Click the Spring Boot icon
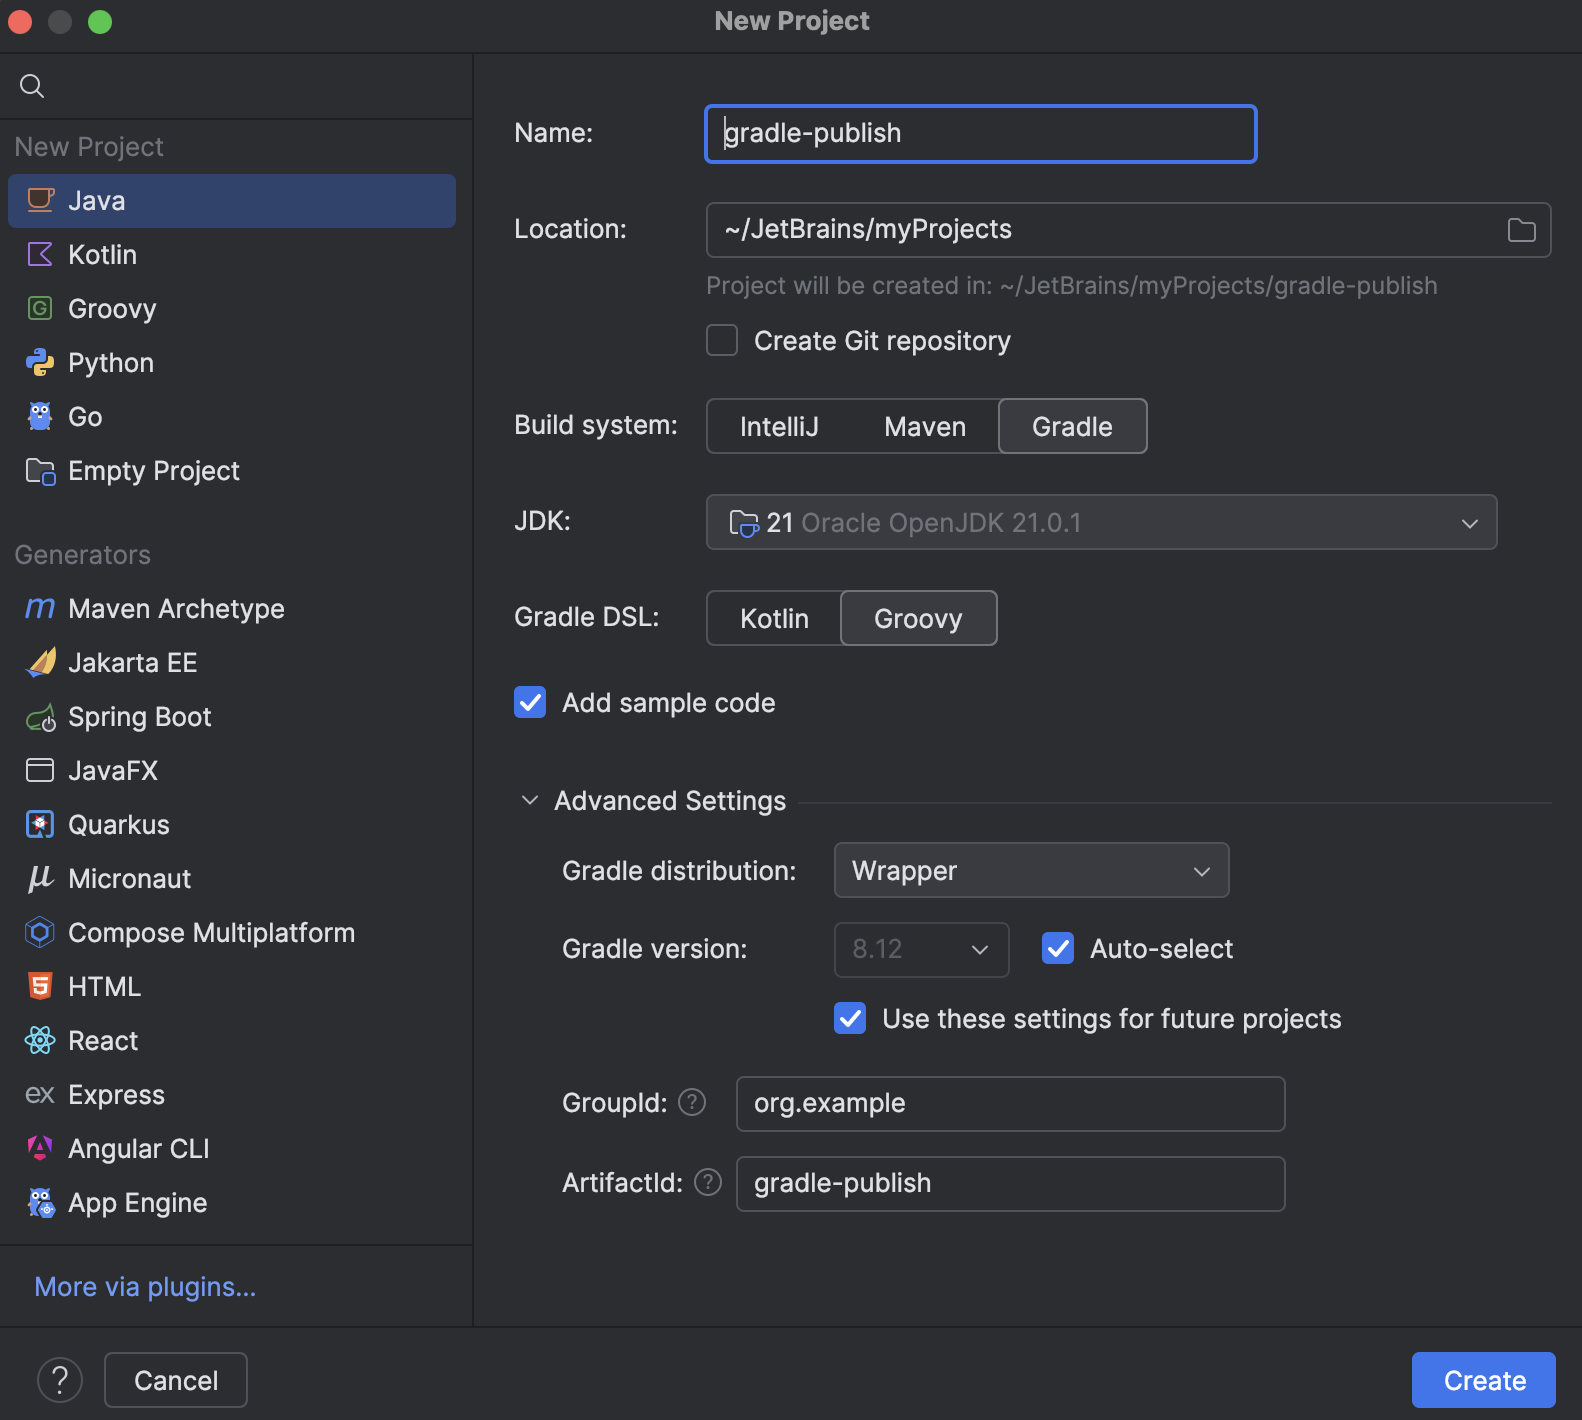This screenshot has width=1582, height=1420. (x=40, y=717)
